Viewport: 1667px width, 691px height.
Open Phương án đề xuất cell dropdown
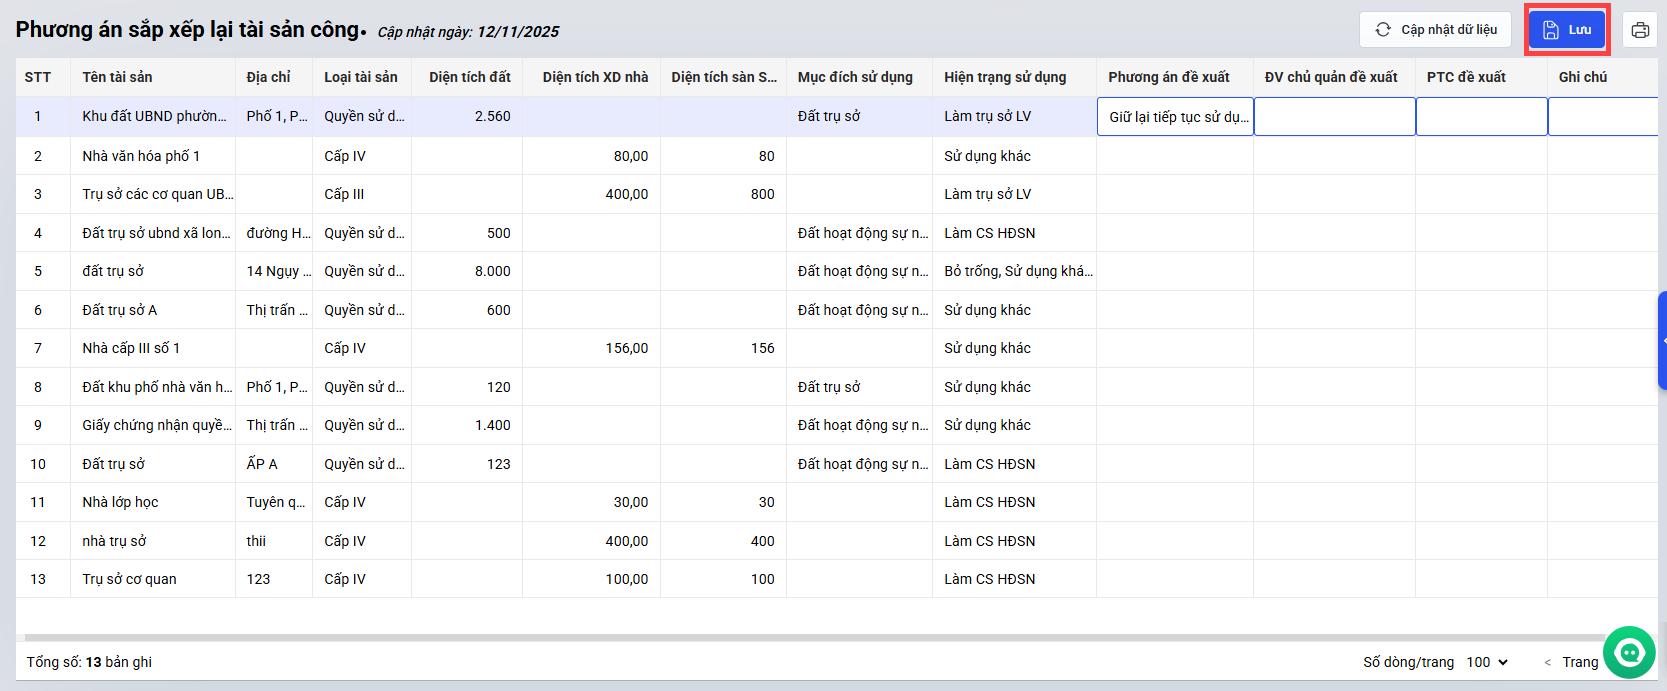1176,117
